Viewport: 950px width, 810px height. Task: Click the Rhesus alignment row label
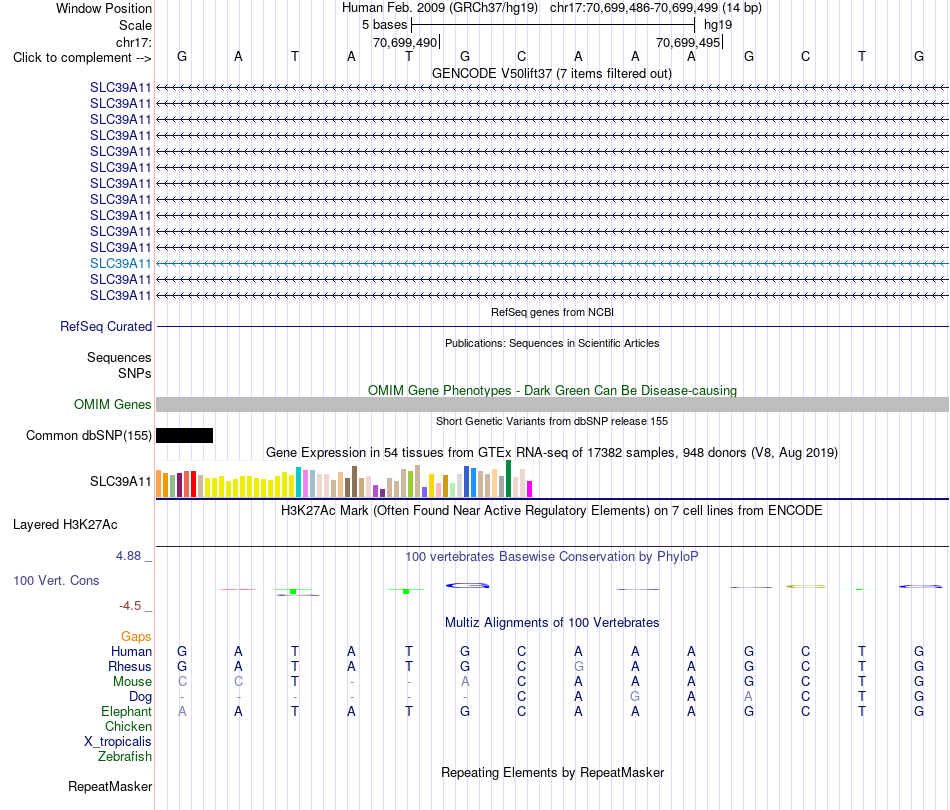pos(130,666)
